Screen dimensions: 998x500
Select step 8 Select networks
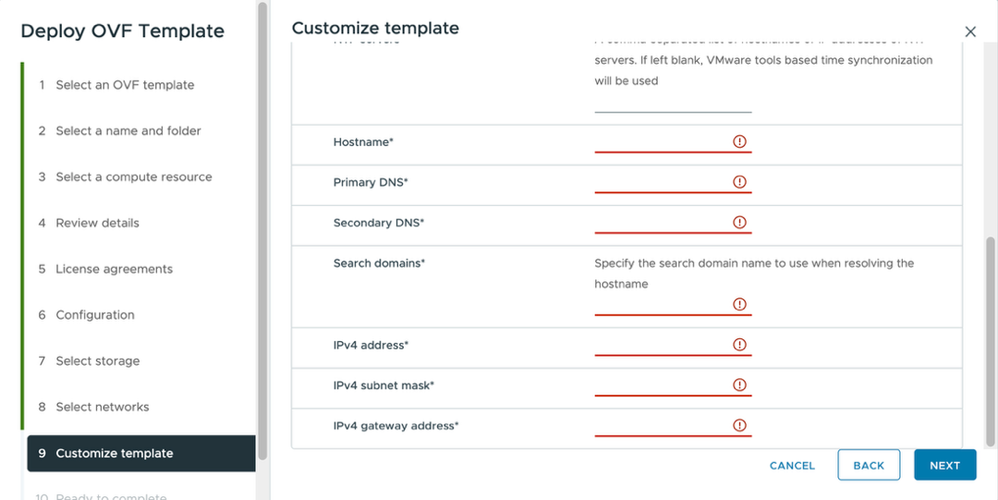[x=102, y=407]
